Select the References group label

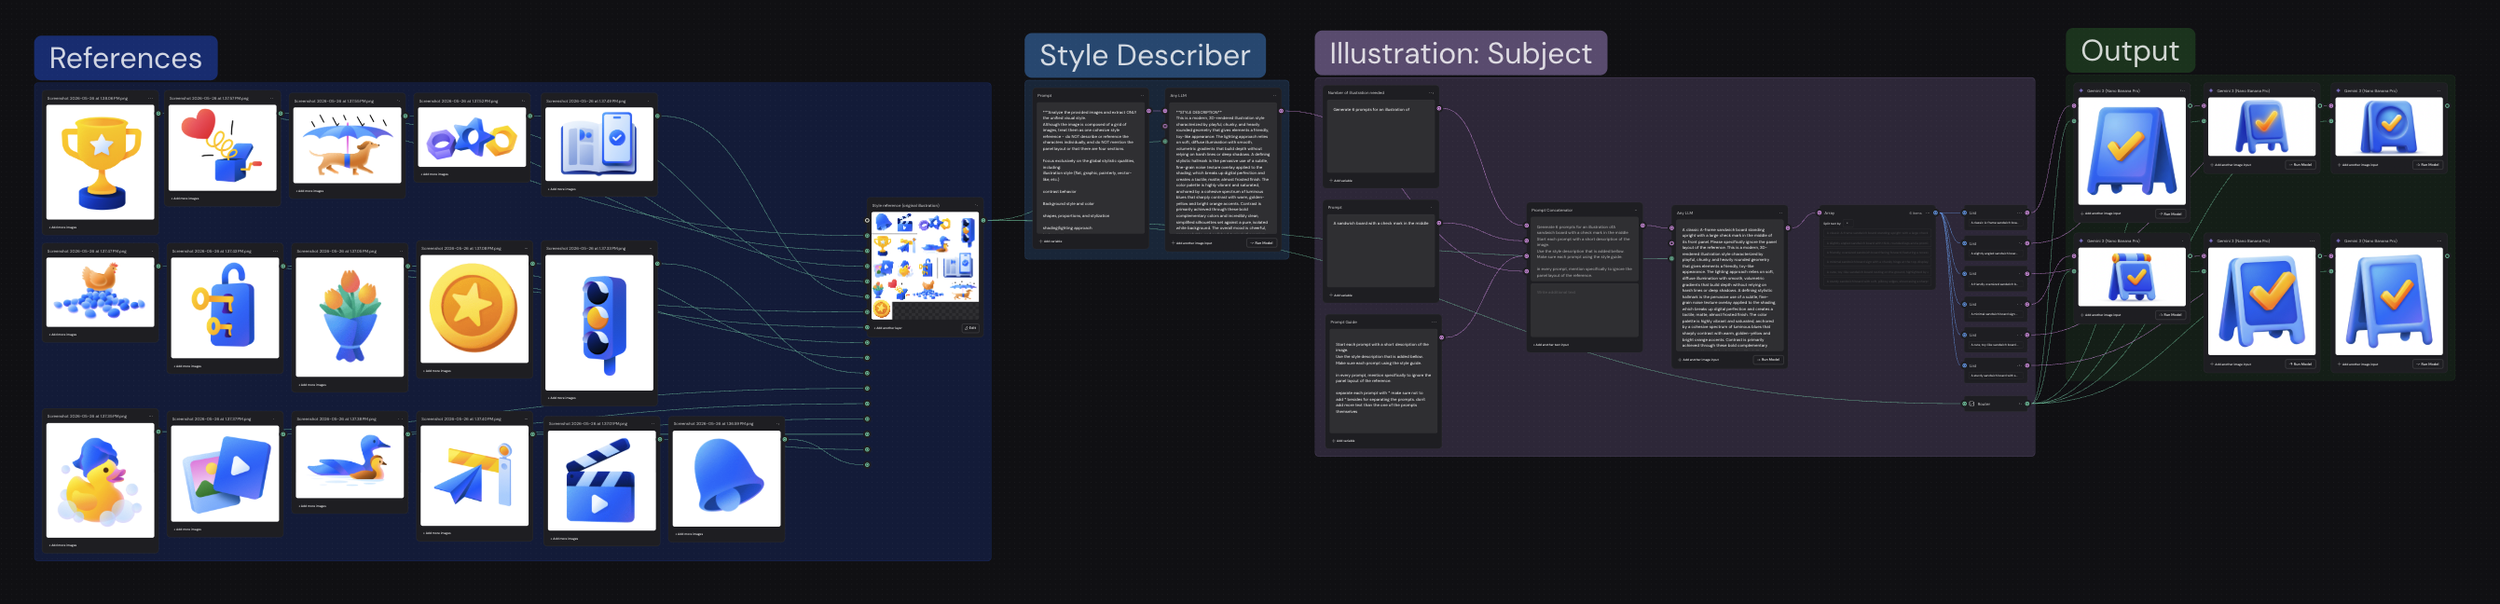click(126, 58)
